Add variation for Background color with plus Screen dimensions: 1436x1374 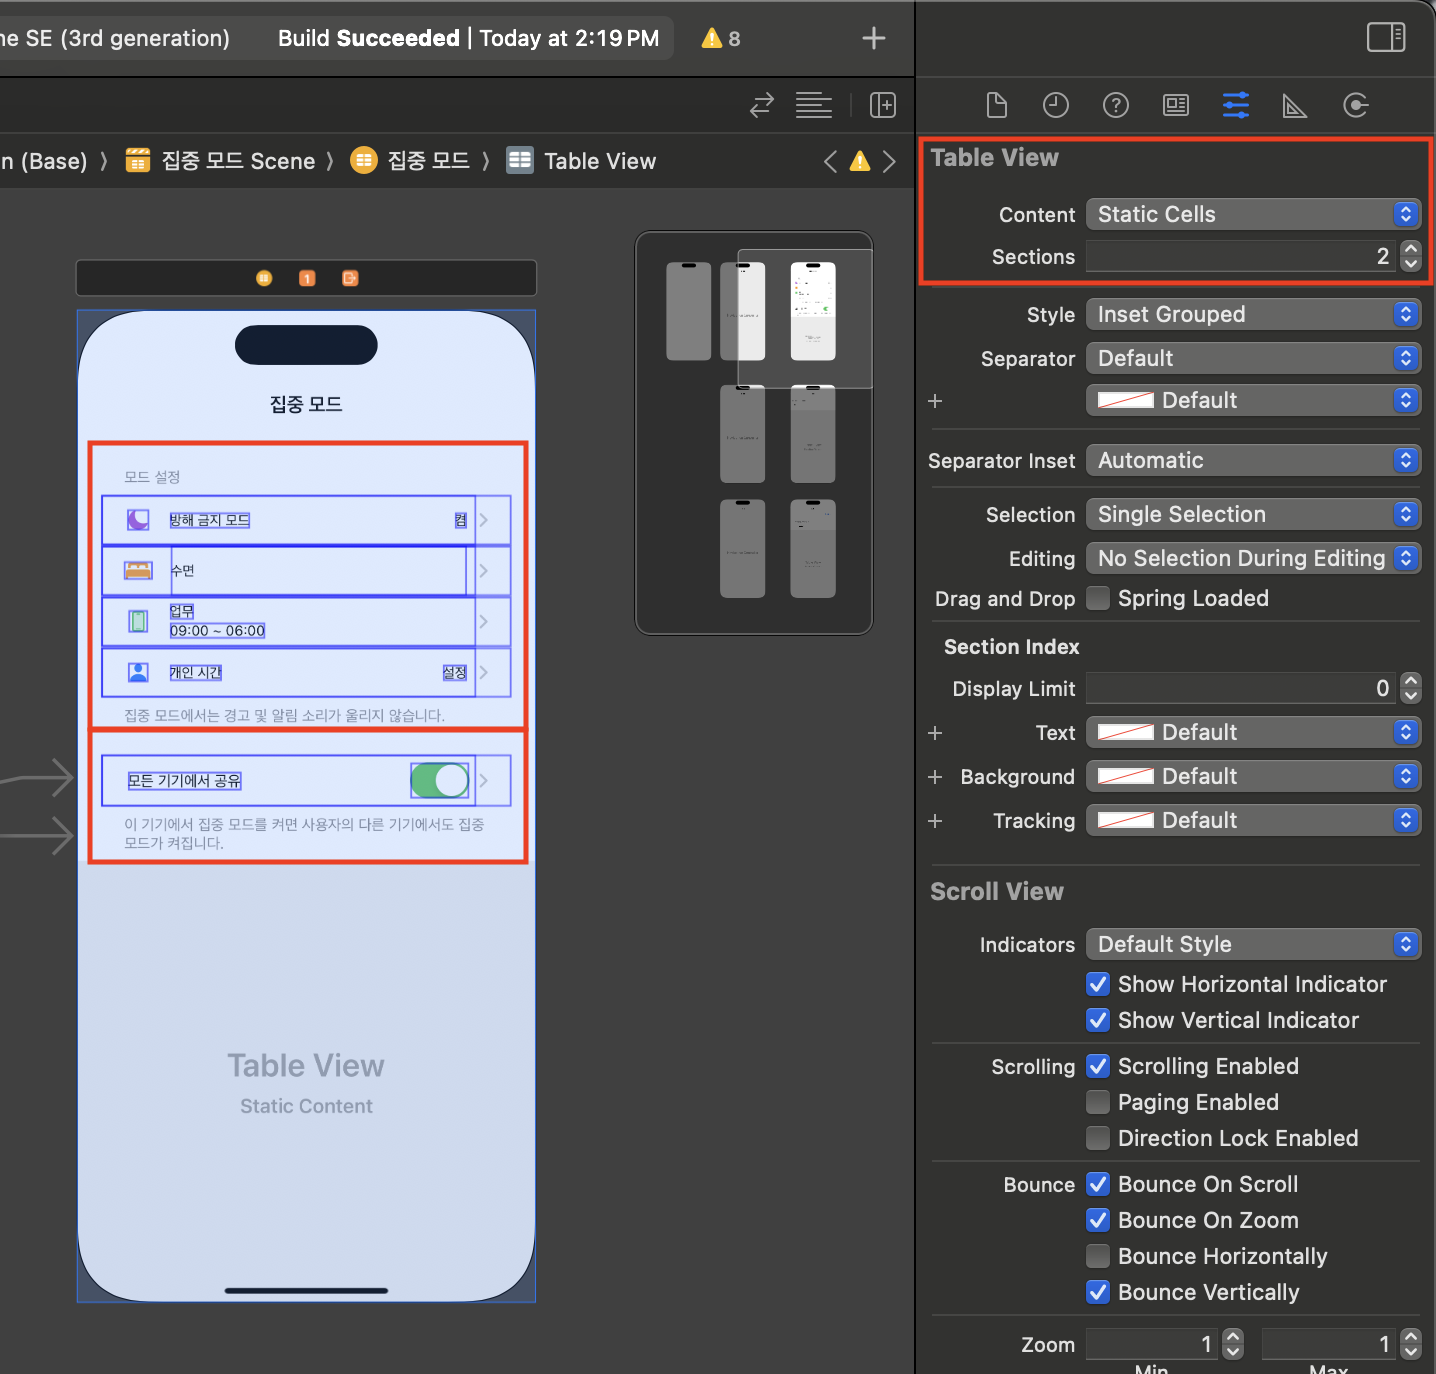pos(935,777)
